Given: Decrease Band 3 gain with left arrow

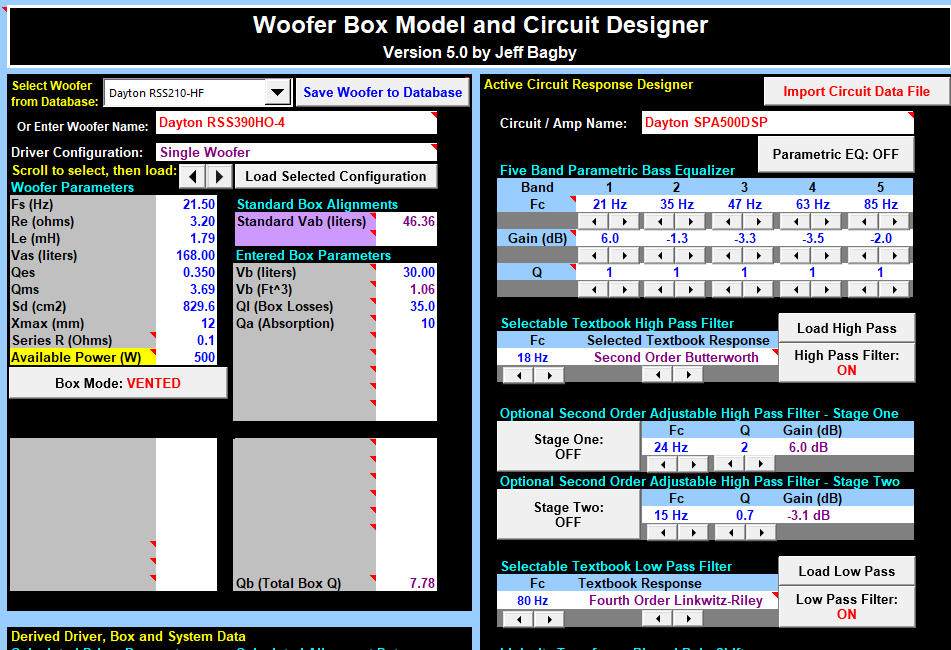Looking at the screenshot, I should coord(729,255).
